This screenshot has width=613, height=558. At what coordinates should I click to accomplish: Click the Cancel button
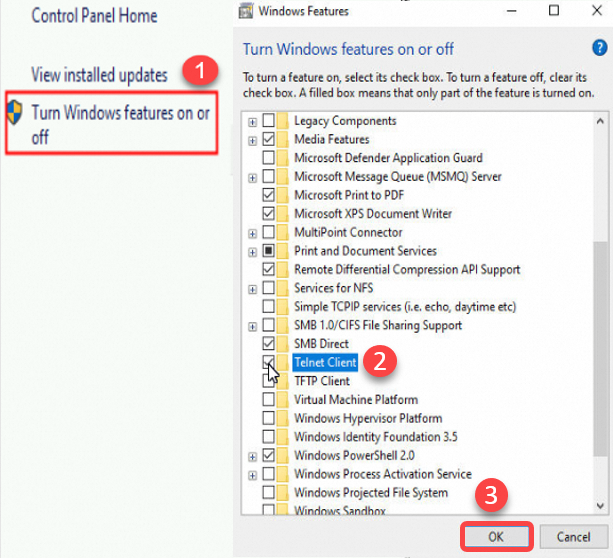[x=574, y=536]
